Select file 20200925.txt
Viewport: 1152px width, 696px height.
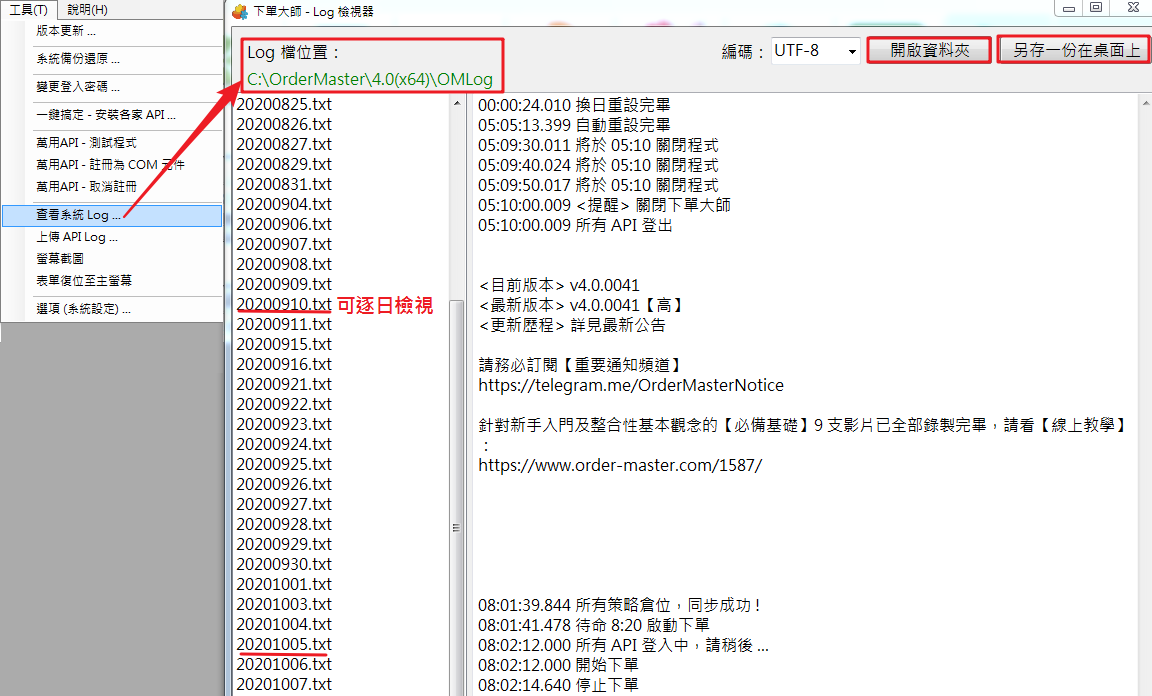click(x=284, y=464)
